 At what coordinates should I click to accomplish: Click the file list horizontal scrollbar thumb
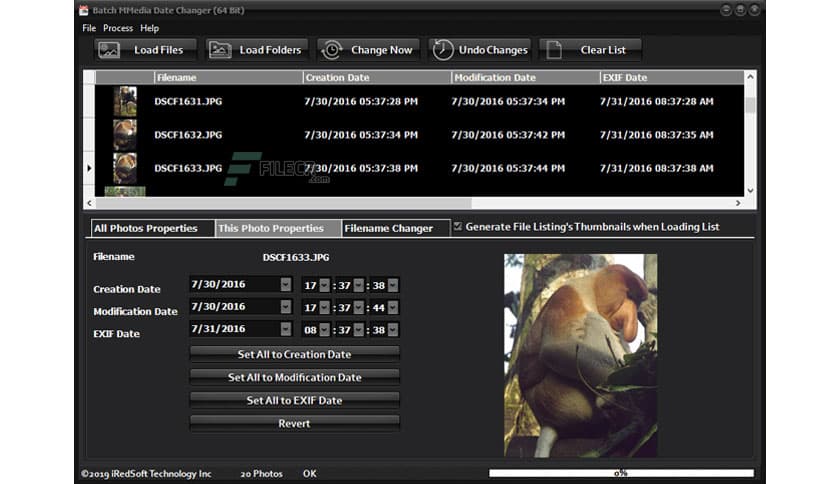[x=283, y=203]
